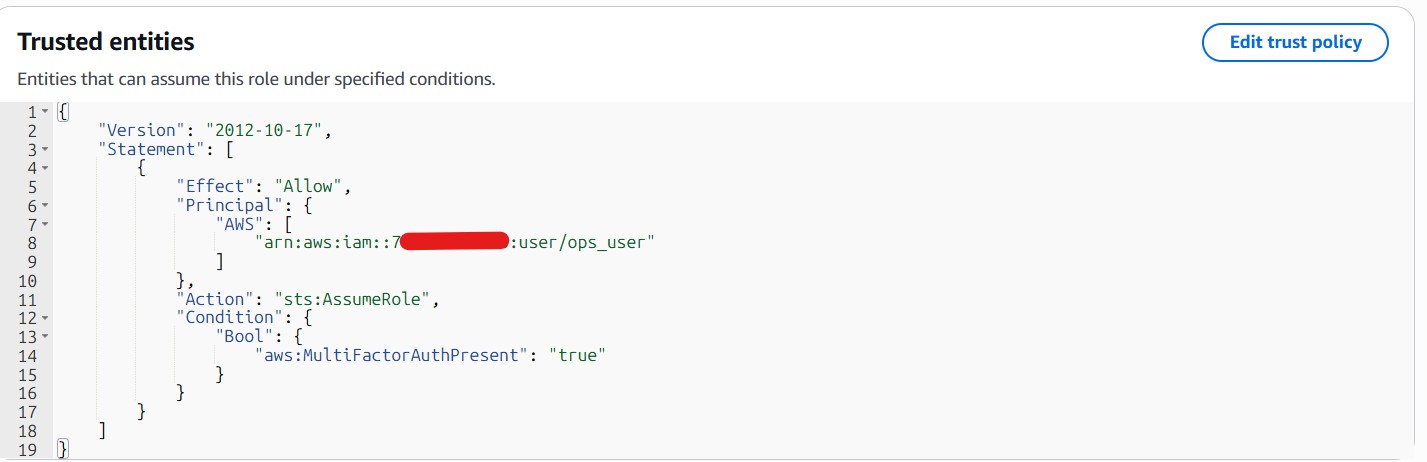Collapse the Statement array fold arrow

[x=45, y=149]
